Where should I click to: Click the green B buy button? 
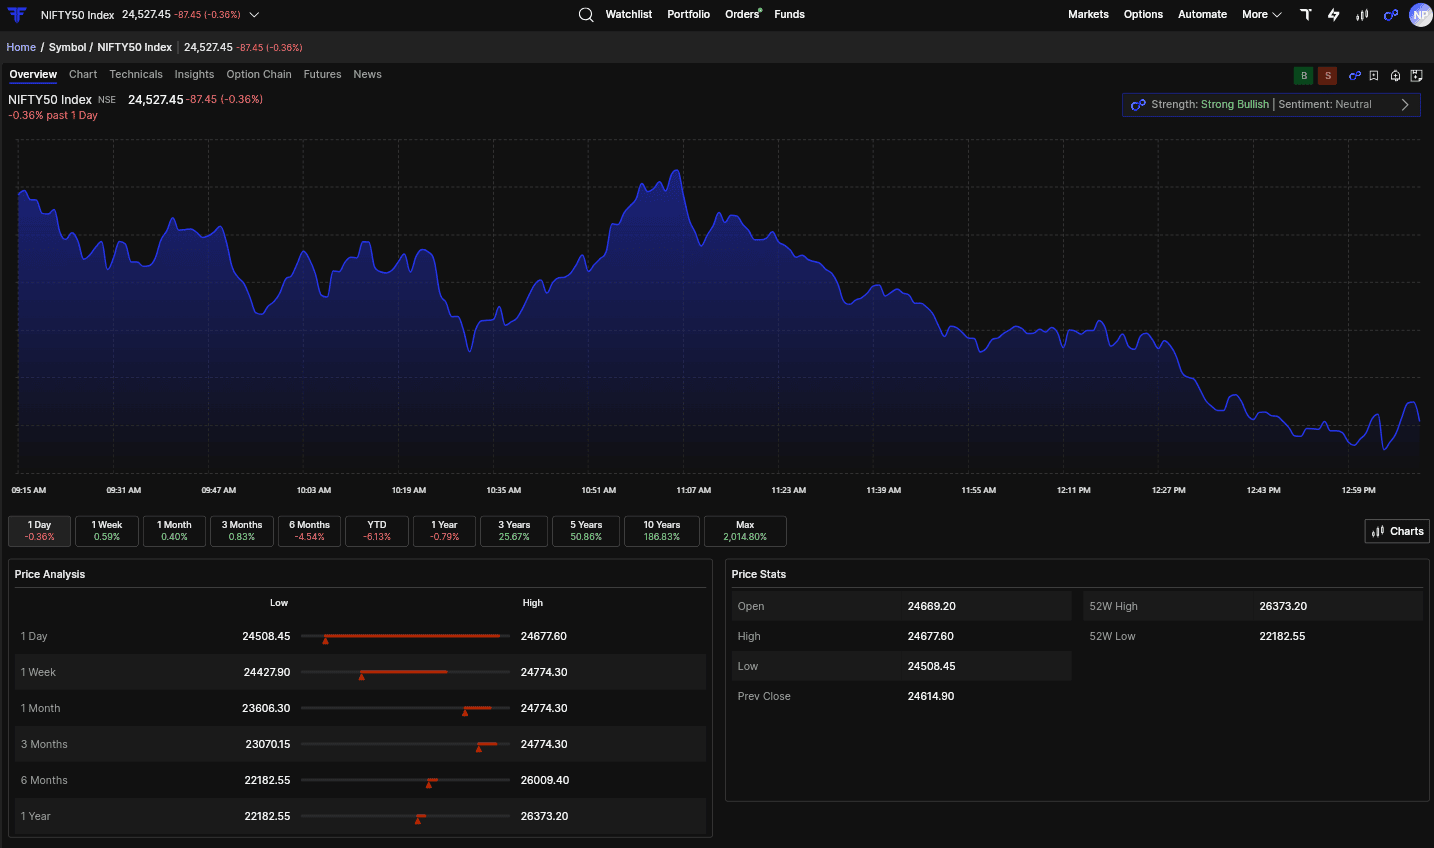(1303, 76)
